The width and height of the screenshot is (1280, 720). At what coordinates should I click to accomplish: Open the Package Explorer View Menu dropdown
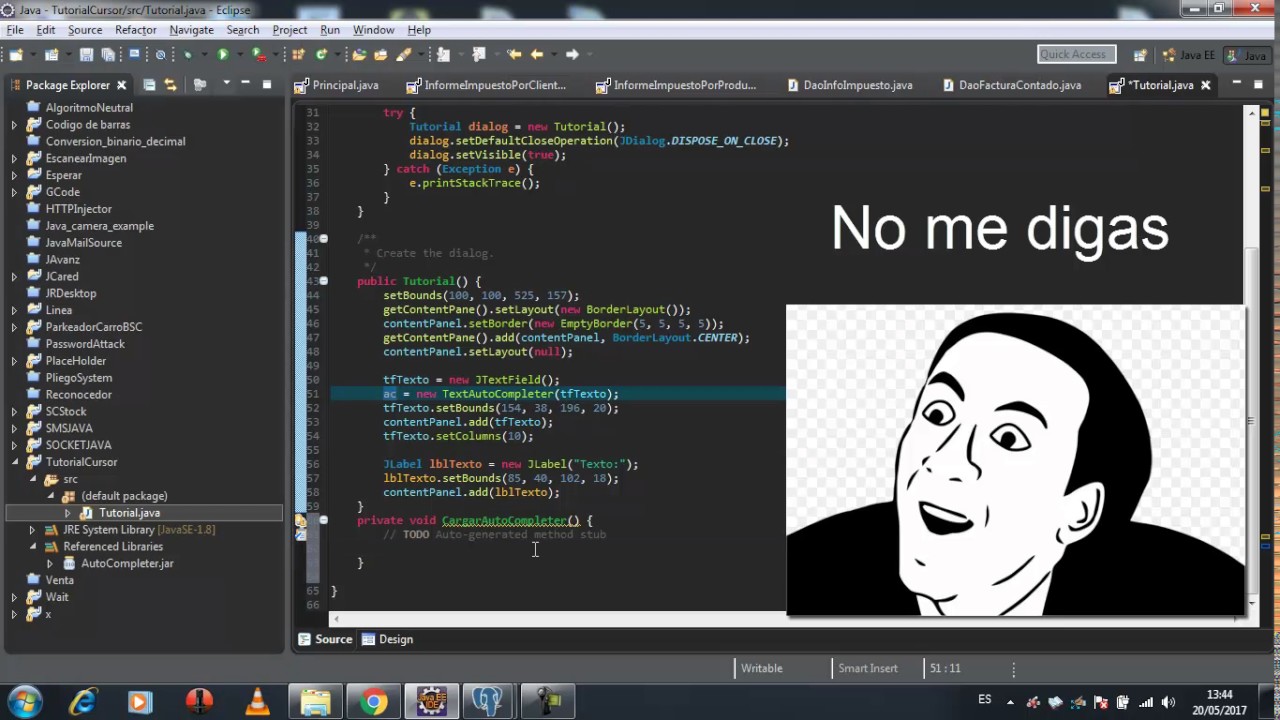[x=227, y=84]
